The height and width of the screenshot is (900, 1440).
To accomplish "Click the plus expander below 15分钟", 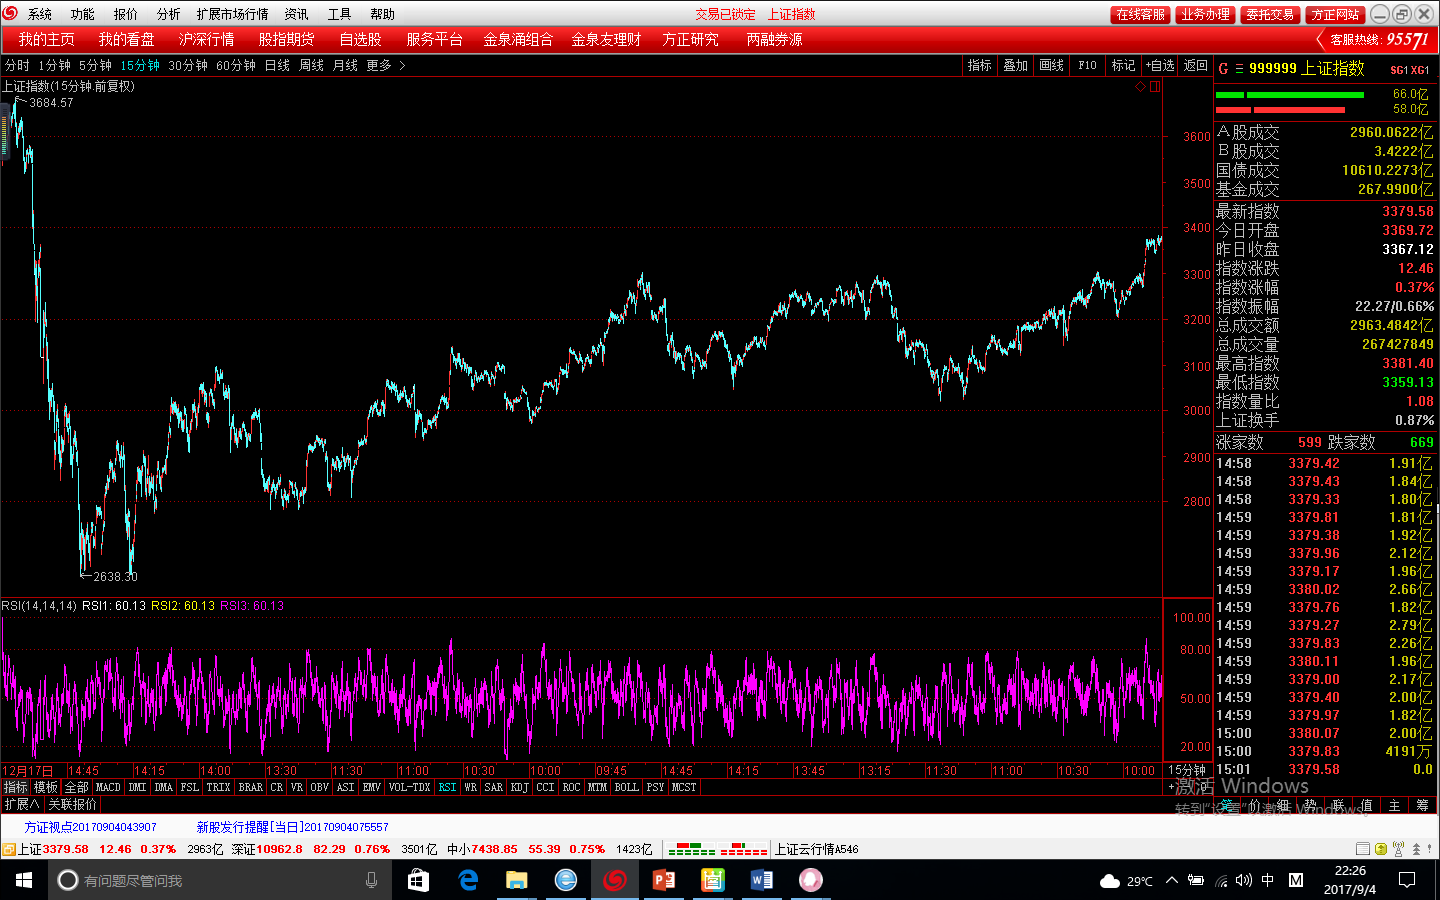I will [x=1171, y=787].
